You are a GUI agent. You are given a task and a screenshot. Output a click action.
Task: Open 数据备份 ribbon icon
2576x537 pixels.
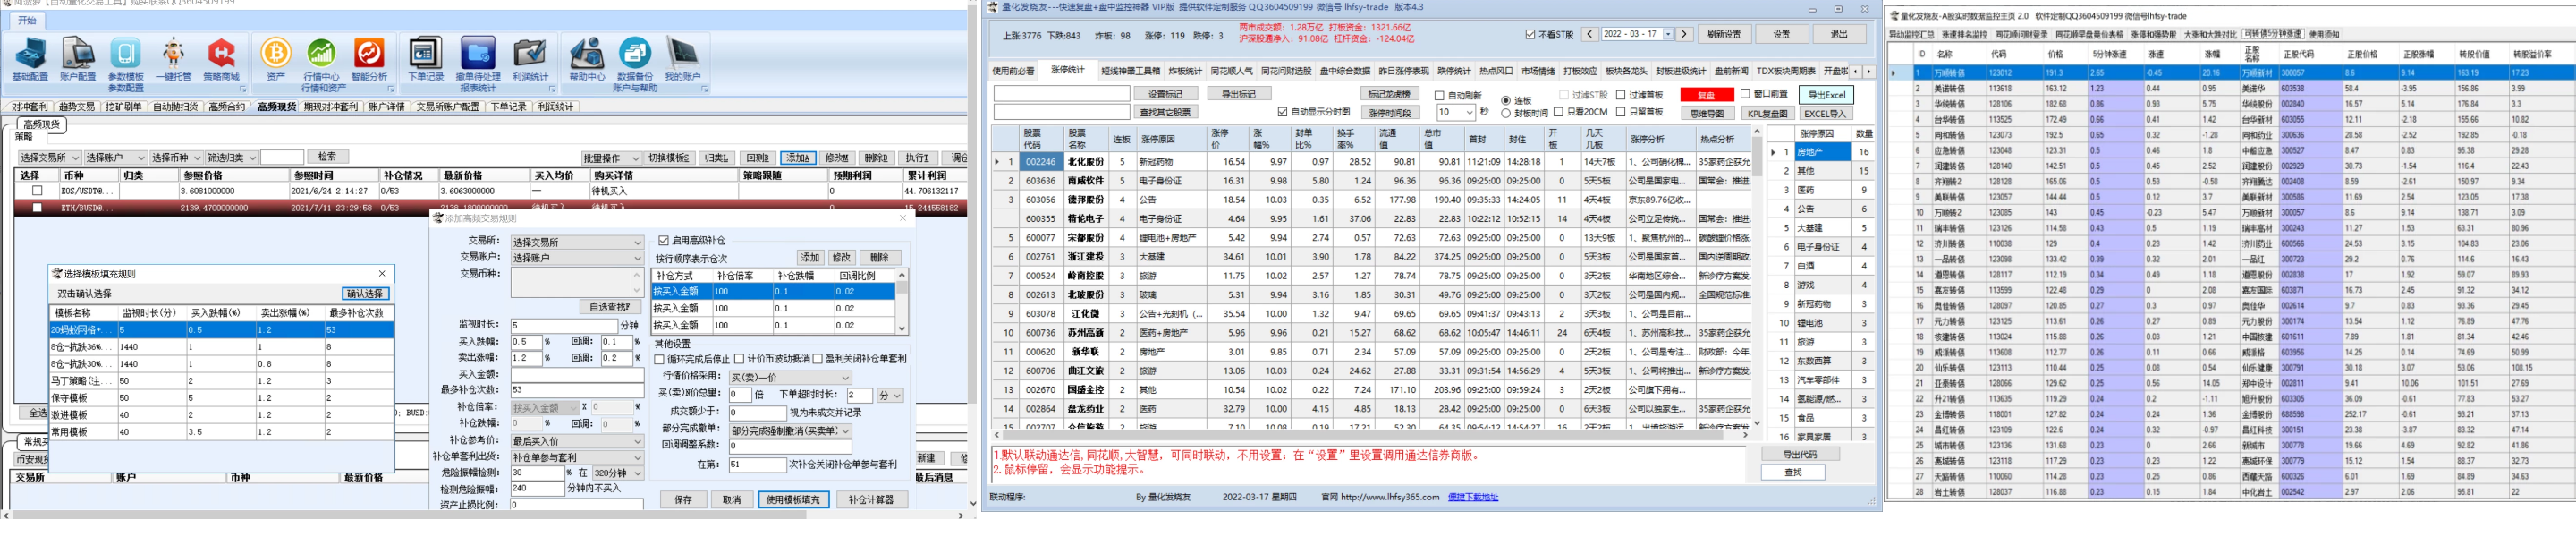tap(635, 60)
